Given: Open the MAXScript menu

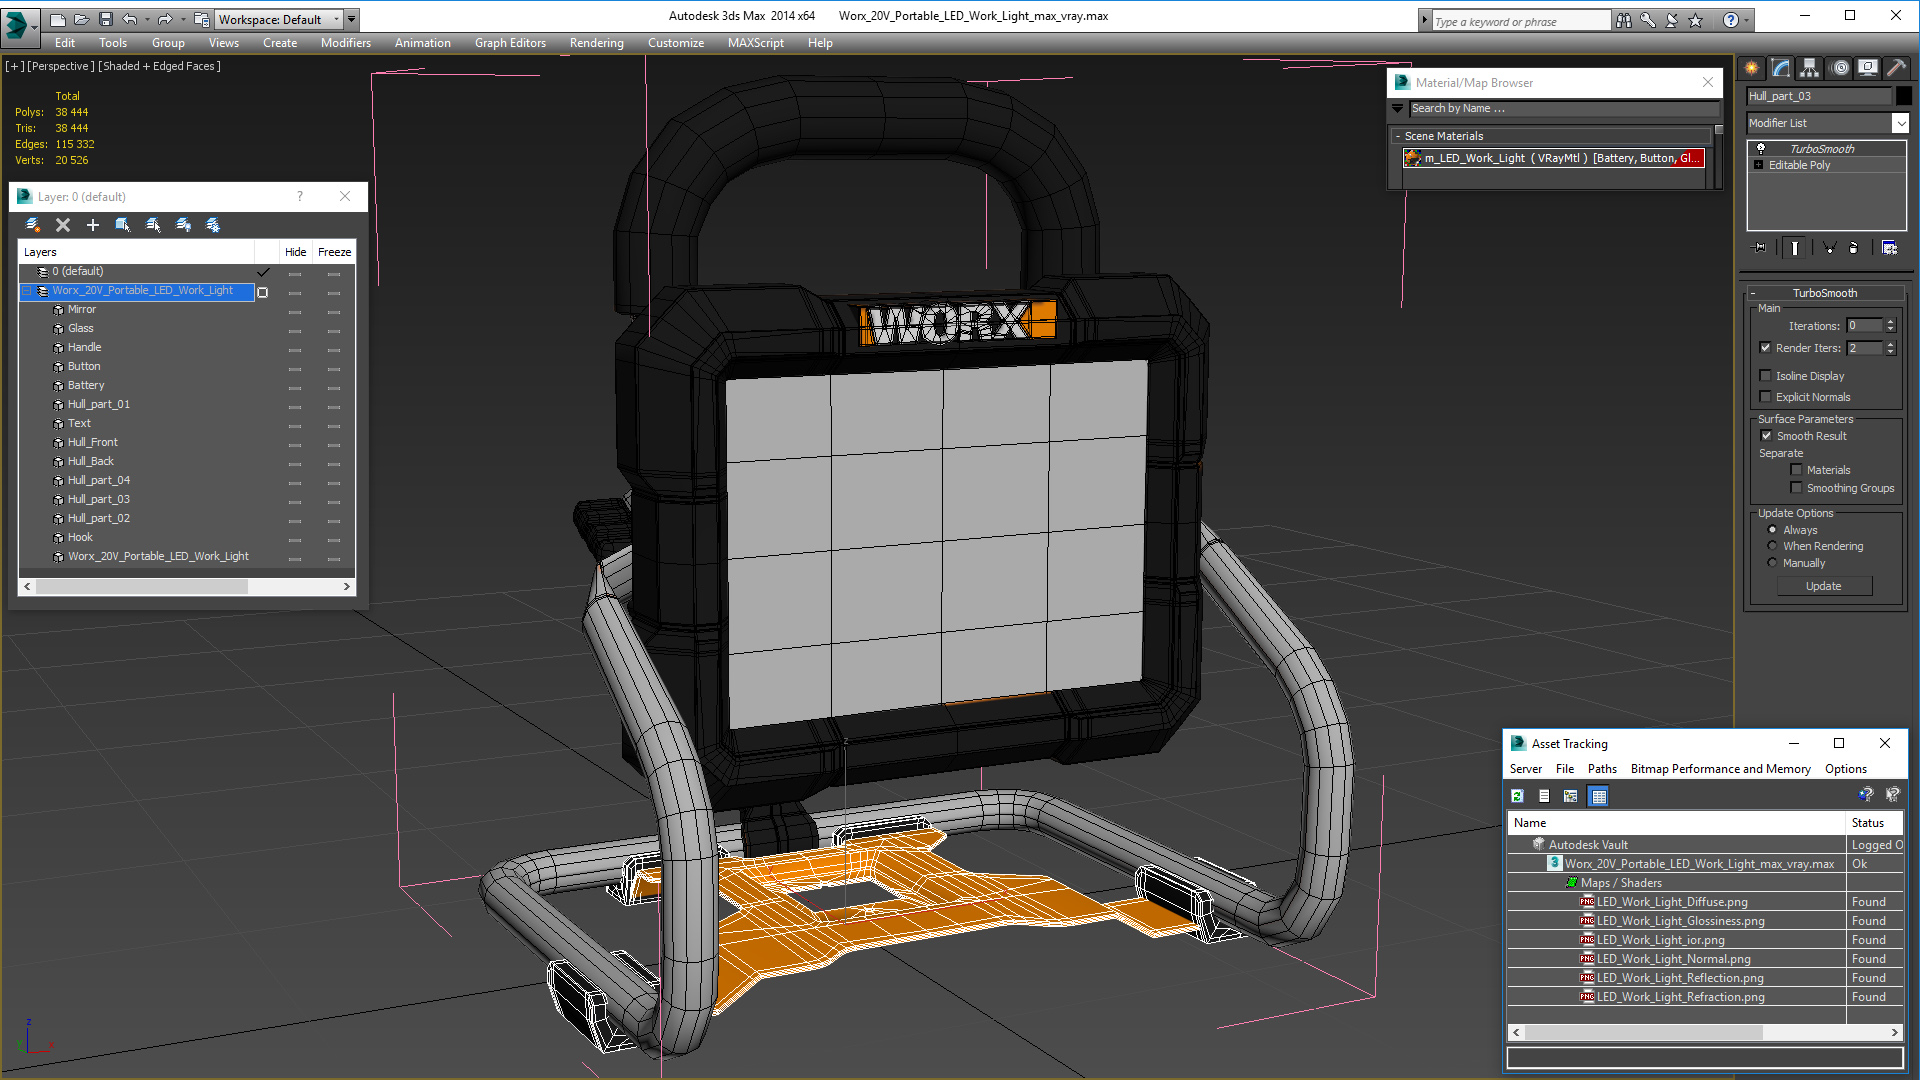Looking at the screenshot, I should [x=756, y=43].
